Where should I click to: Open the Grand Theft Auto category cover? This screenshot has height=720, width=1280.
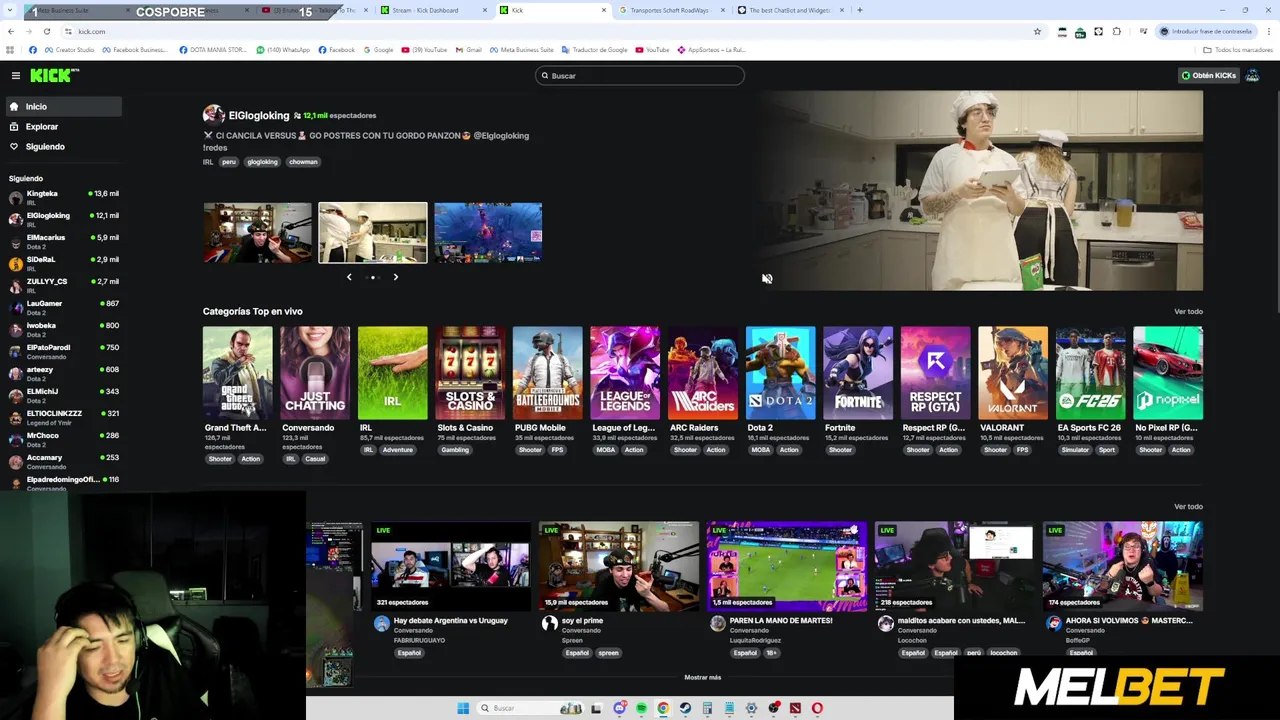click(237, 373)
